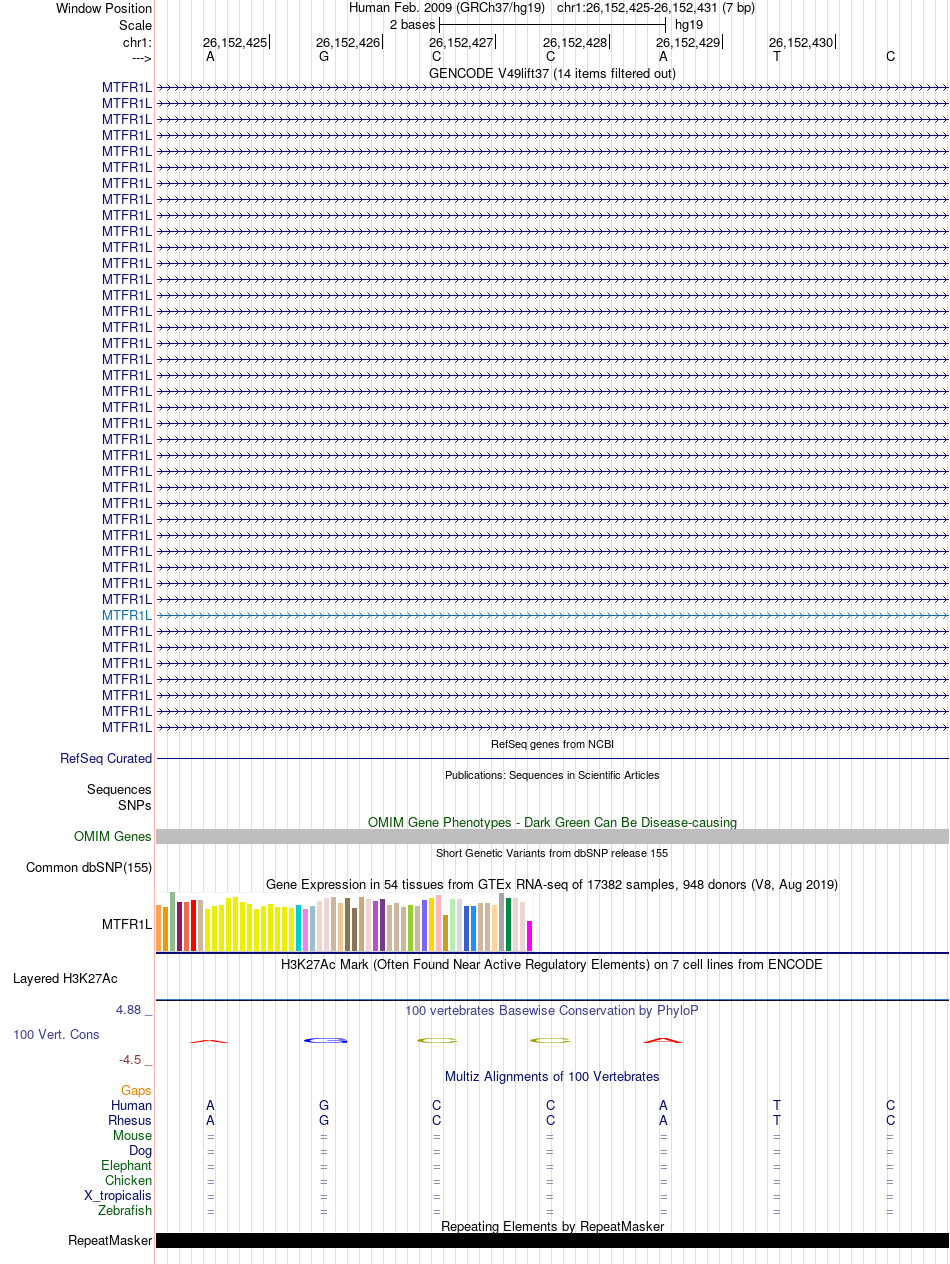The width and height of the screenshot is (950, 1264).
Task: Click base T in the Human alignment row
Action: tap(777, 1106)
